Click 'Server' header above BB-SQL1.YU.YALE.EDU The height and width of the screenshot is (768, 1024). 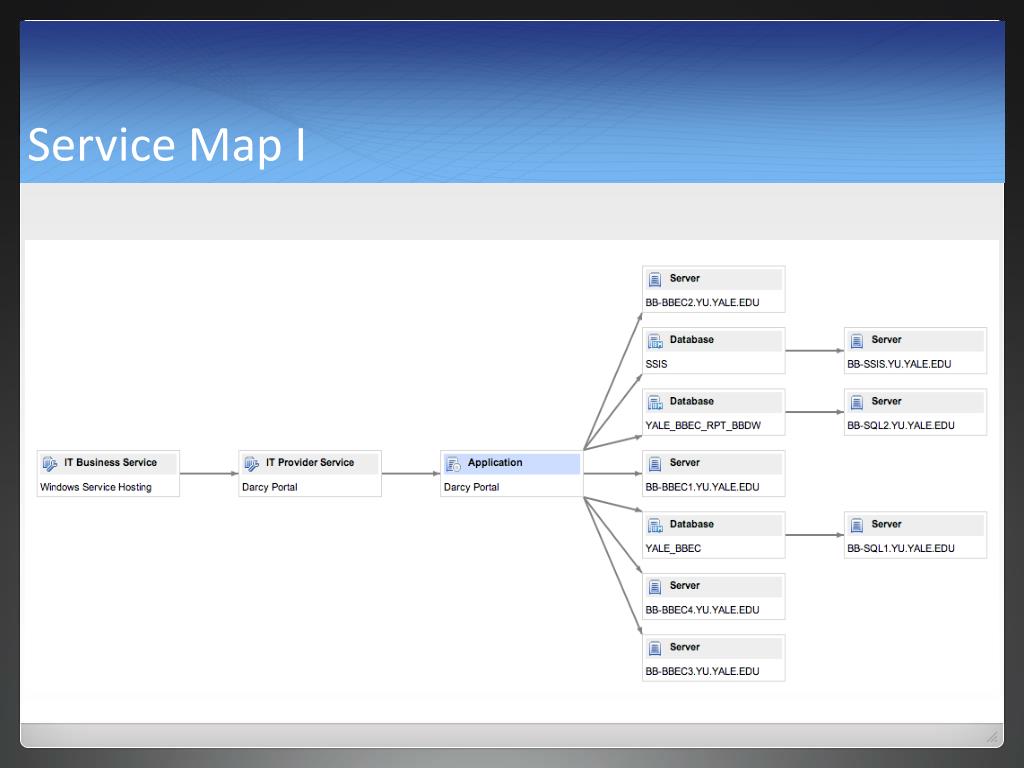(886, 524)
